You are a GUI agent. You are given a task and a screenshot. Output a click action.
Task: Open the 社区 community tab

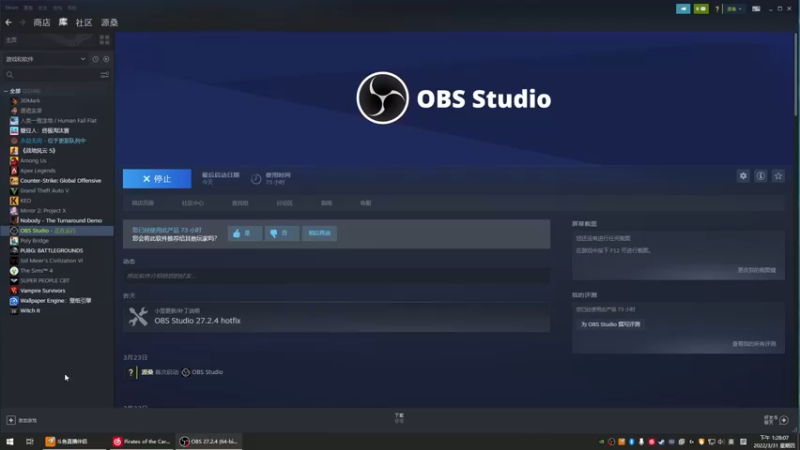click(x=84, y=22)
